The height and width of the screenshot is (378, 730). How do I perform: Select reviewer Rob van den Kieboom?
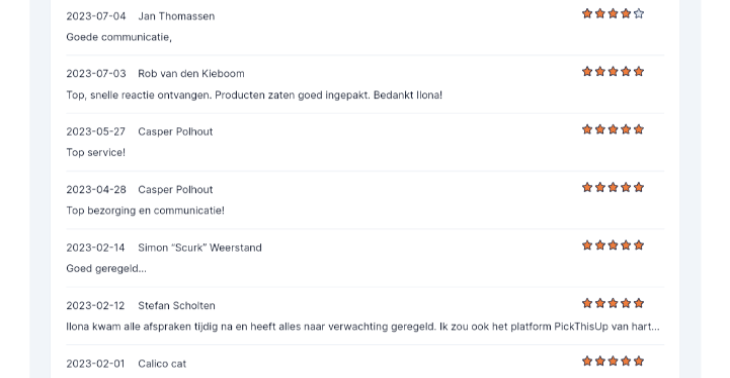[191, 74]
